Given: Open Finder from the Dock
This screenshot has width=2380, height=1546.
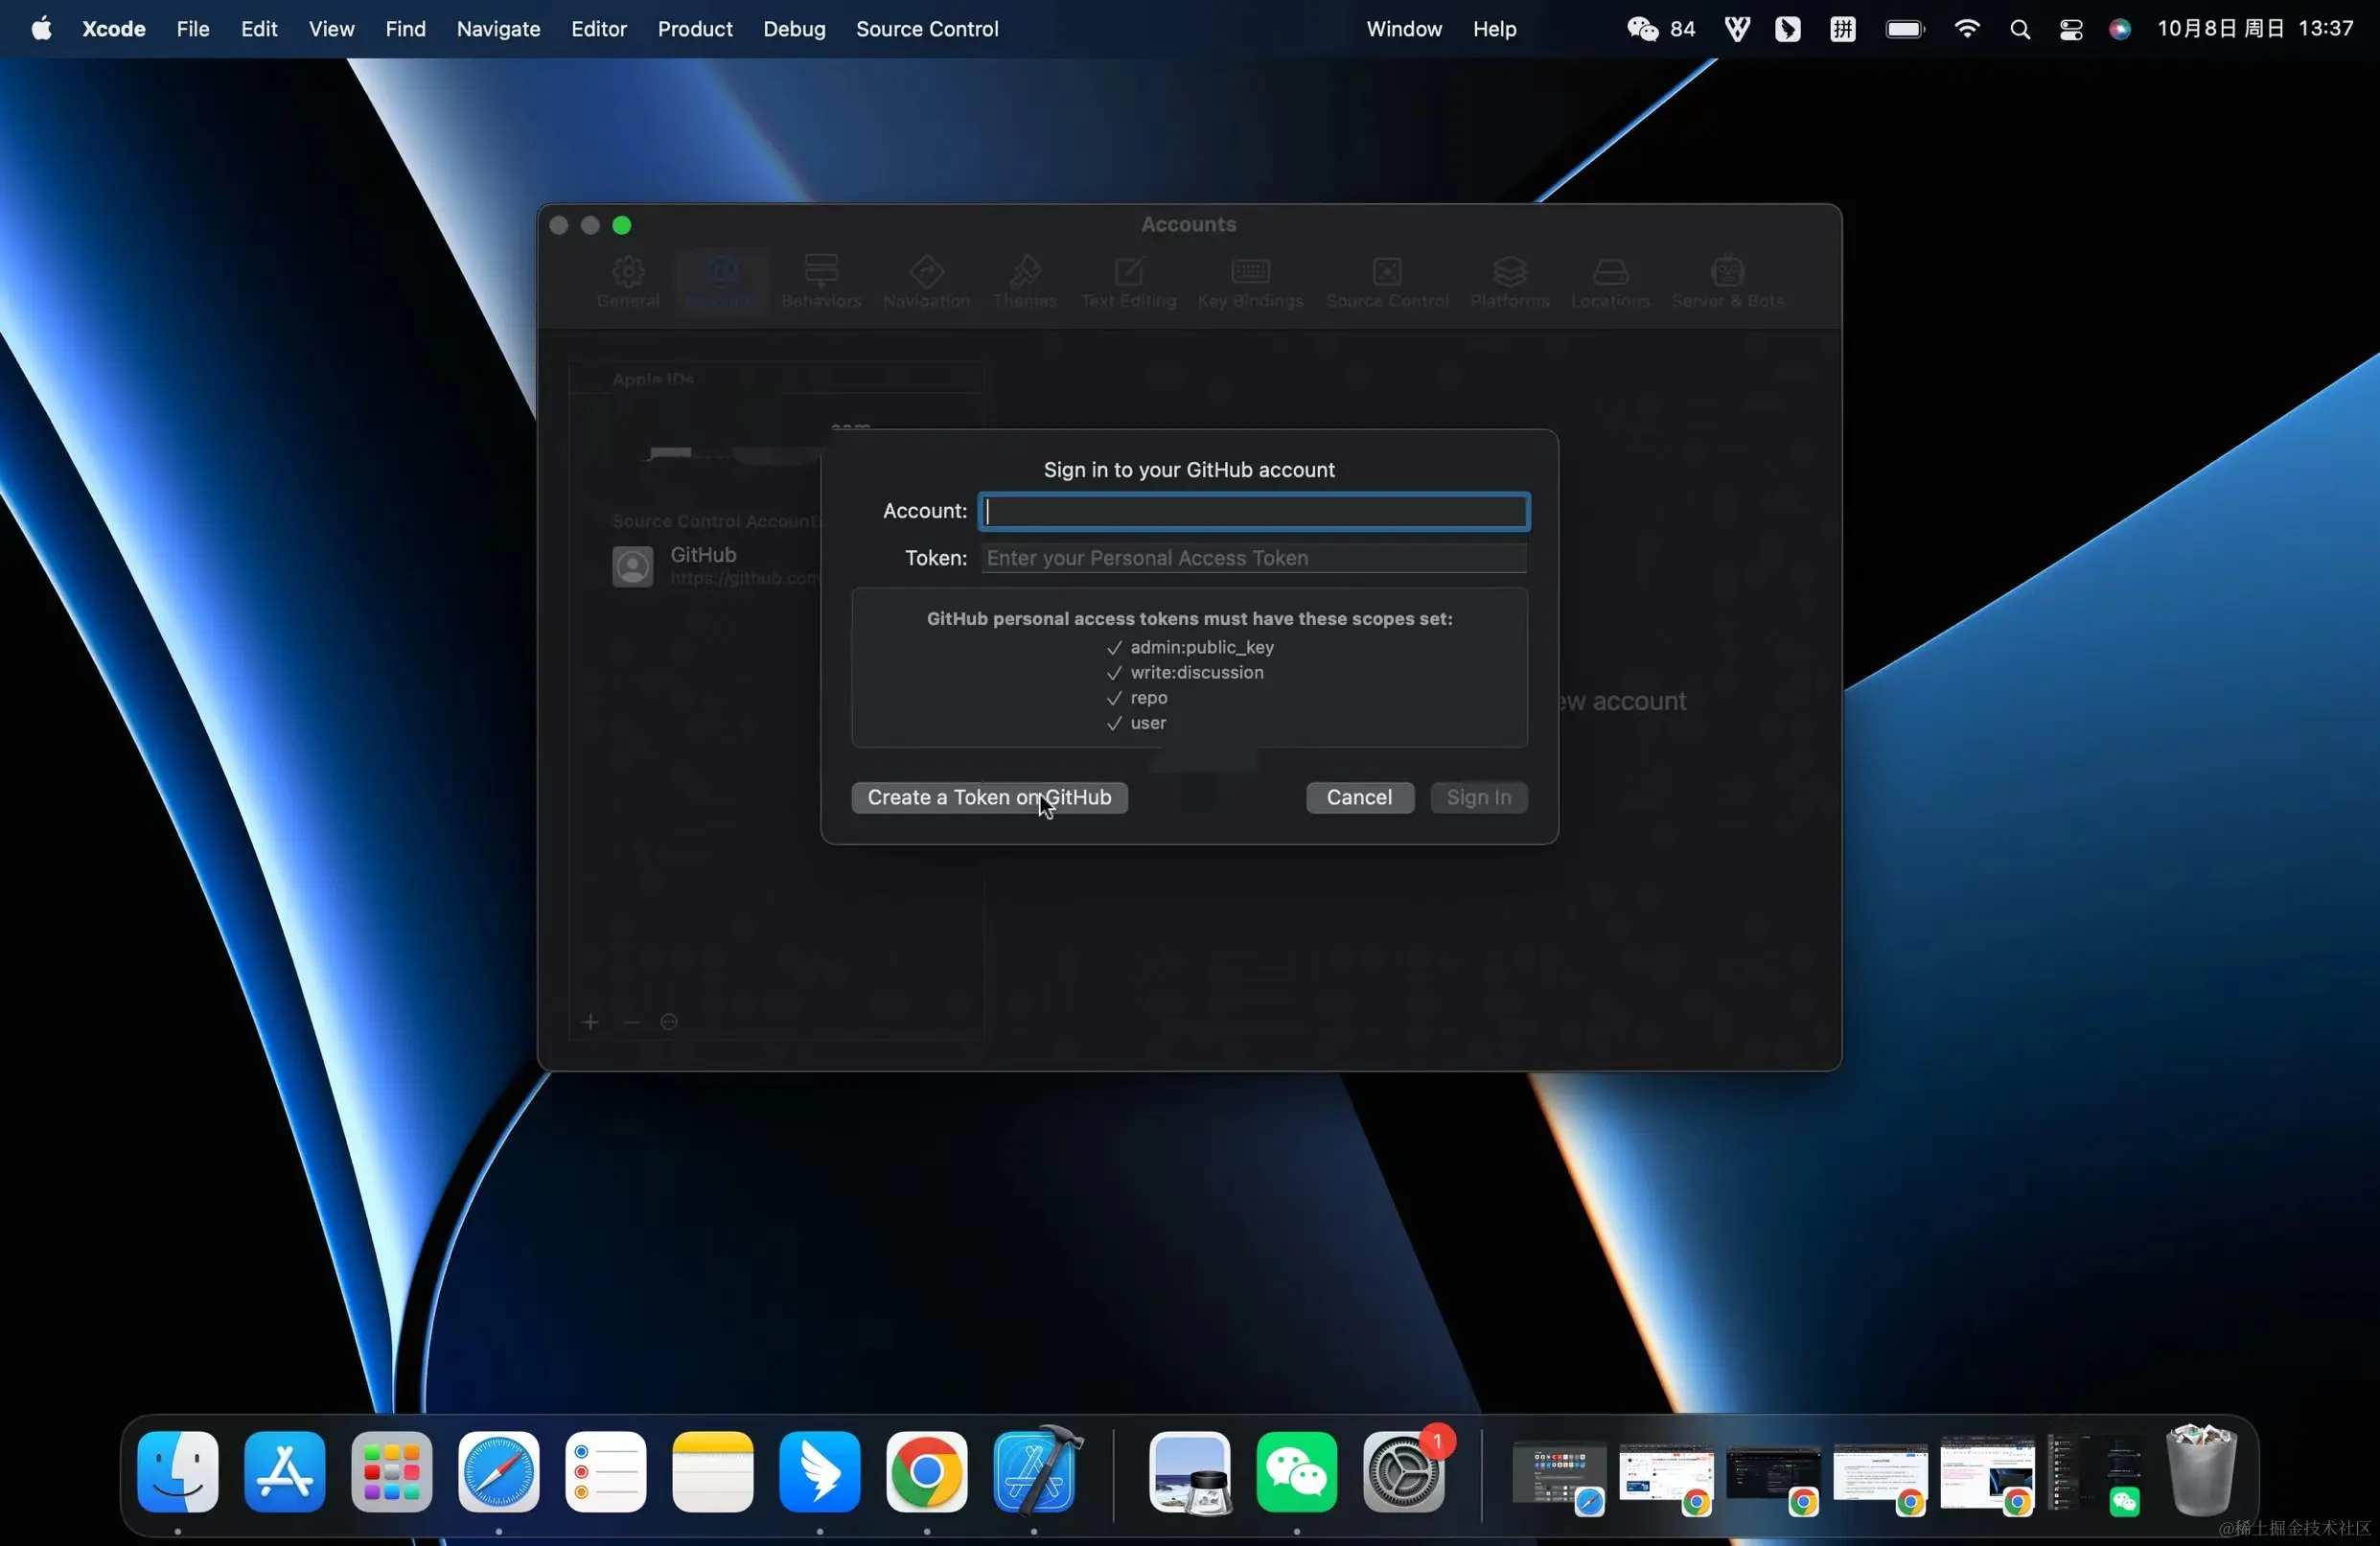Looking at the screenshot, I should tap(178, 1472).
